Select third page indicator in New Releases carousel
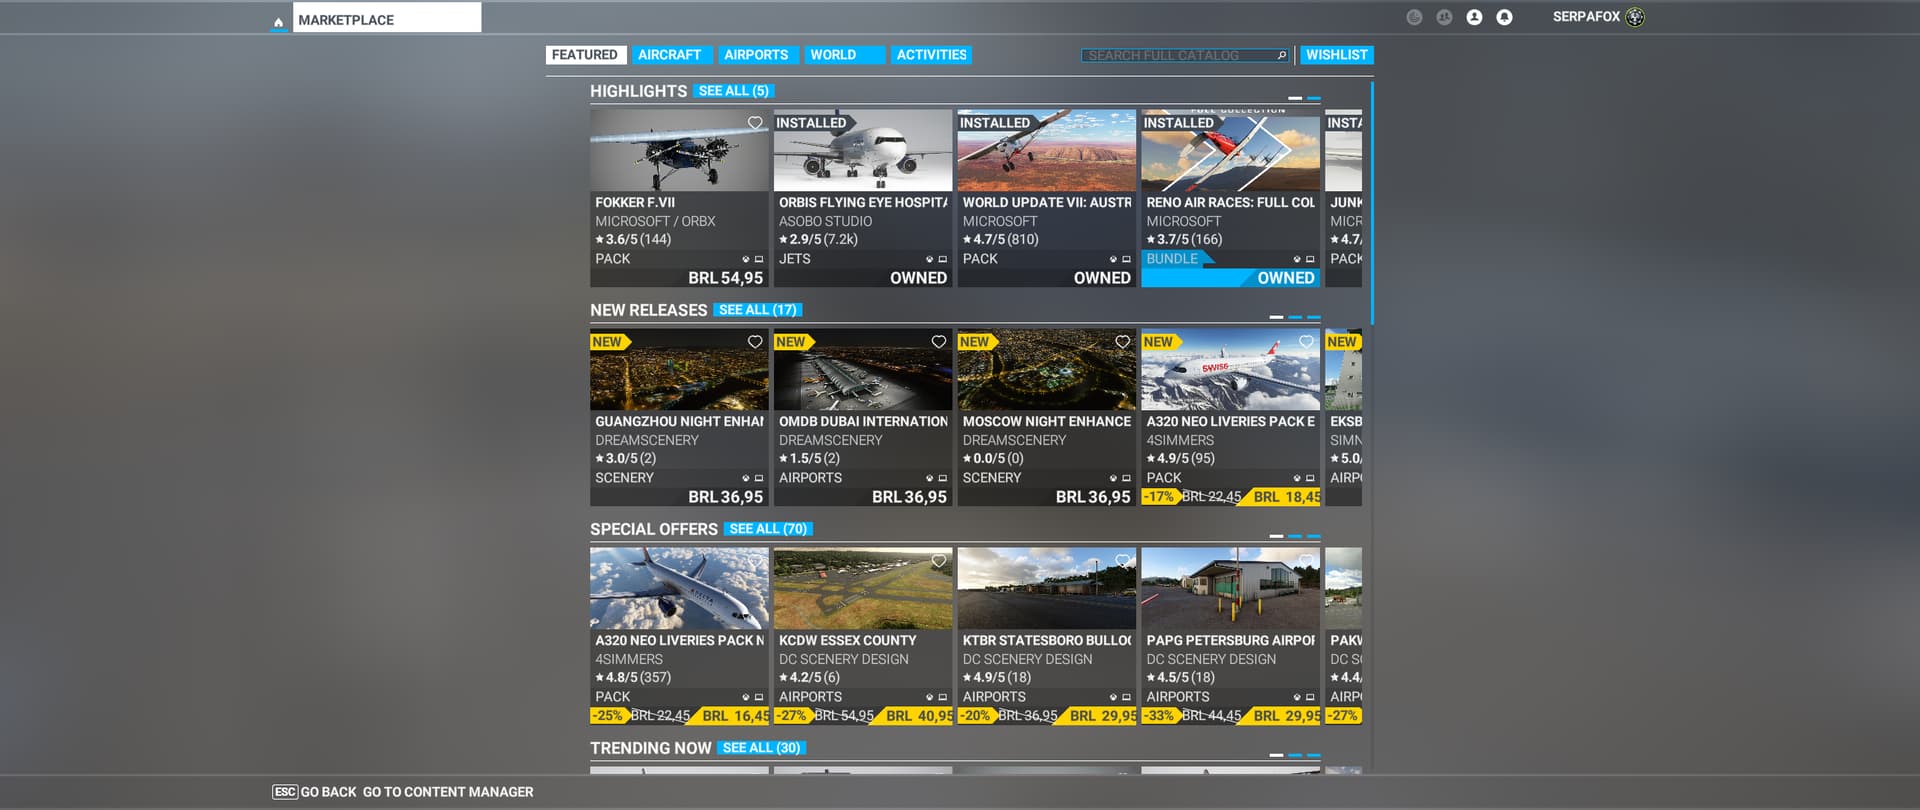Image resolution: width=1920 pixels, height=810 pixels. click(x=1314, y=317)
